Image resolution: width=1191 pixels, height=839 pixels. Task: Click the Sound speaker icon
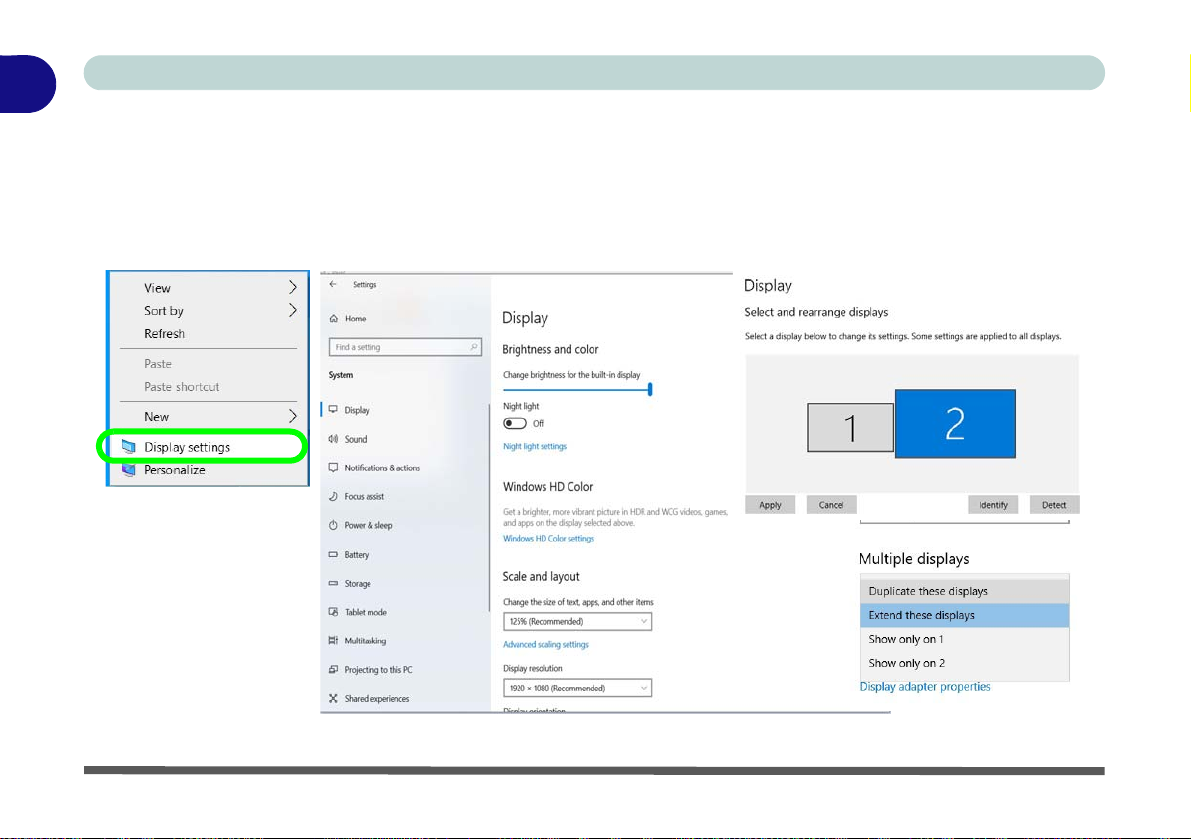(x=333, y=439)
